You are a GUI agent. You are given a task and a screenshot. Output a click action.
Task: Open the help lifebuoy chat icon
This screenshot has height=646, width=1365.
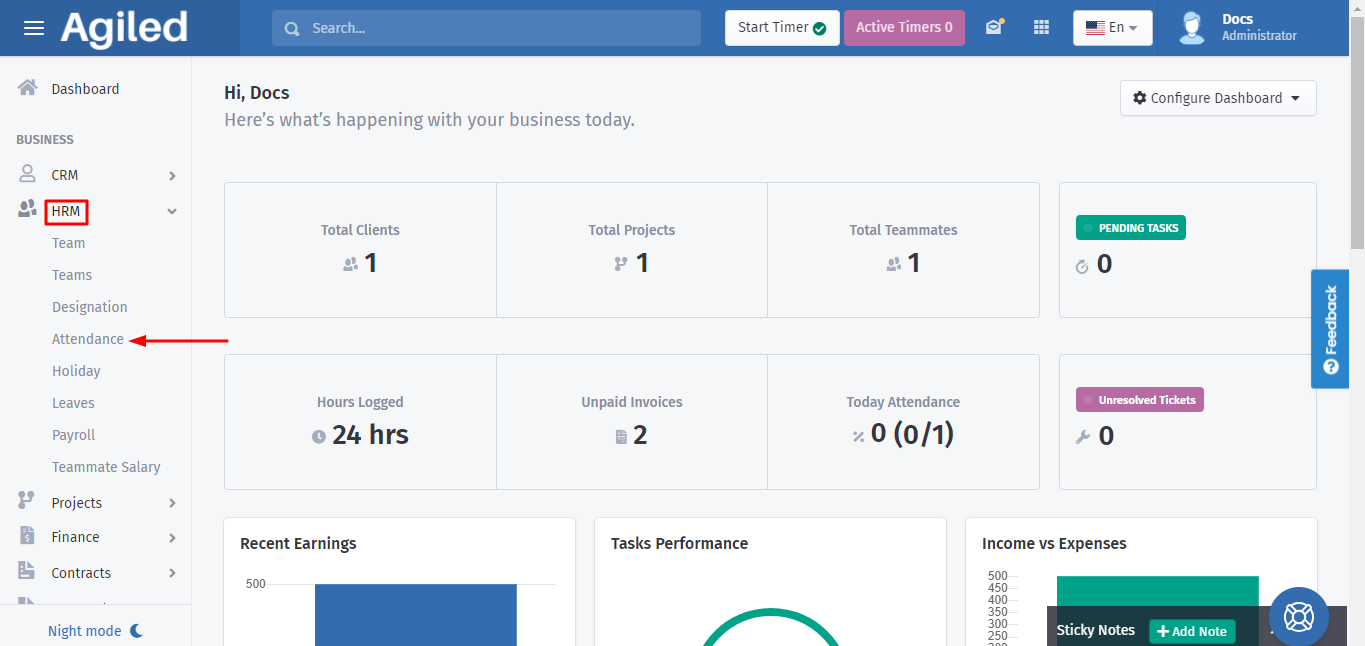1298,616
